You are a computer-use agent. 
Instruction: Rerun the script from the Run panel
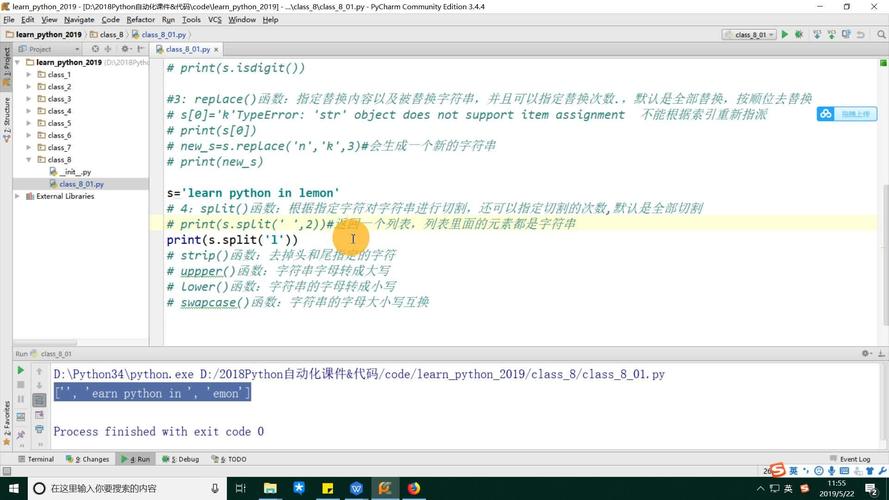(x=20, y=370)
